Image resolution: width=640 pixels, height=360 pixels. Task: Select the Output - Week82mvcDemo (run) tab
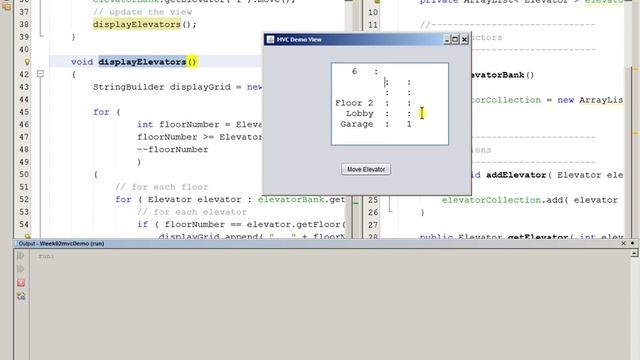pyautogui.click(x=61, y=244)
